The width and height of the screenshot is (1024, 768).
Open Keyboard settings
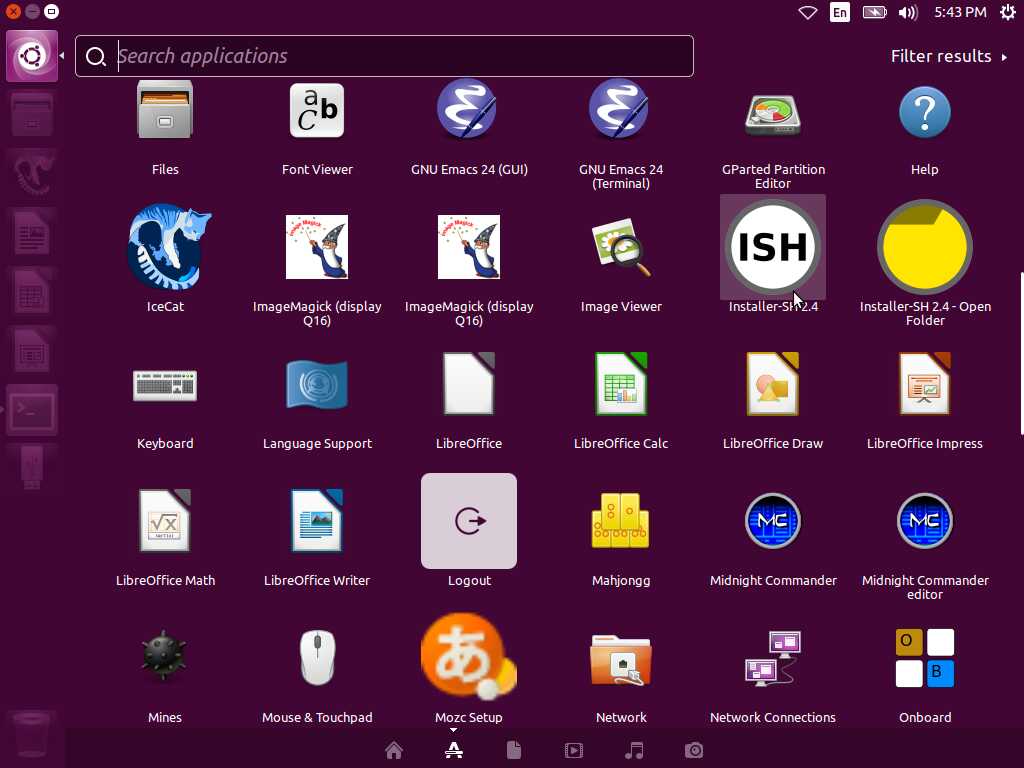(165, 385)
